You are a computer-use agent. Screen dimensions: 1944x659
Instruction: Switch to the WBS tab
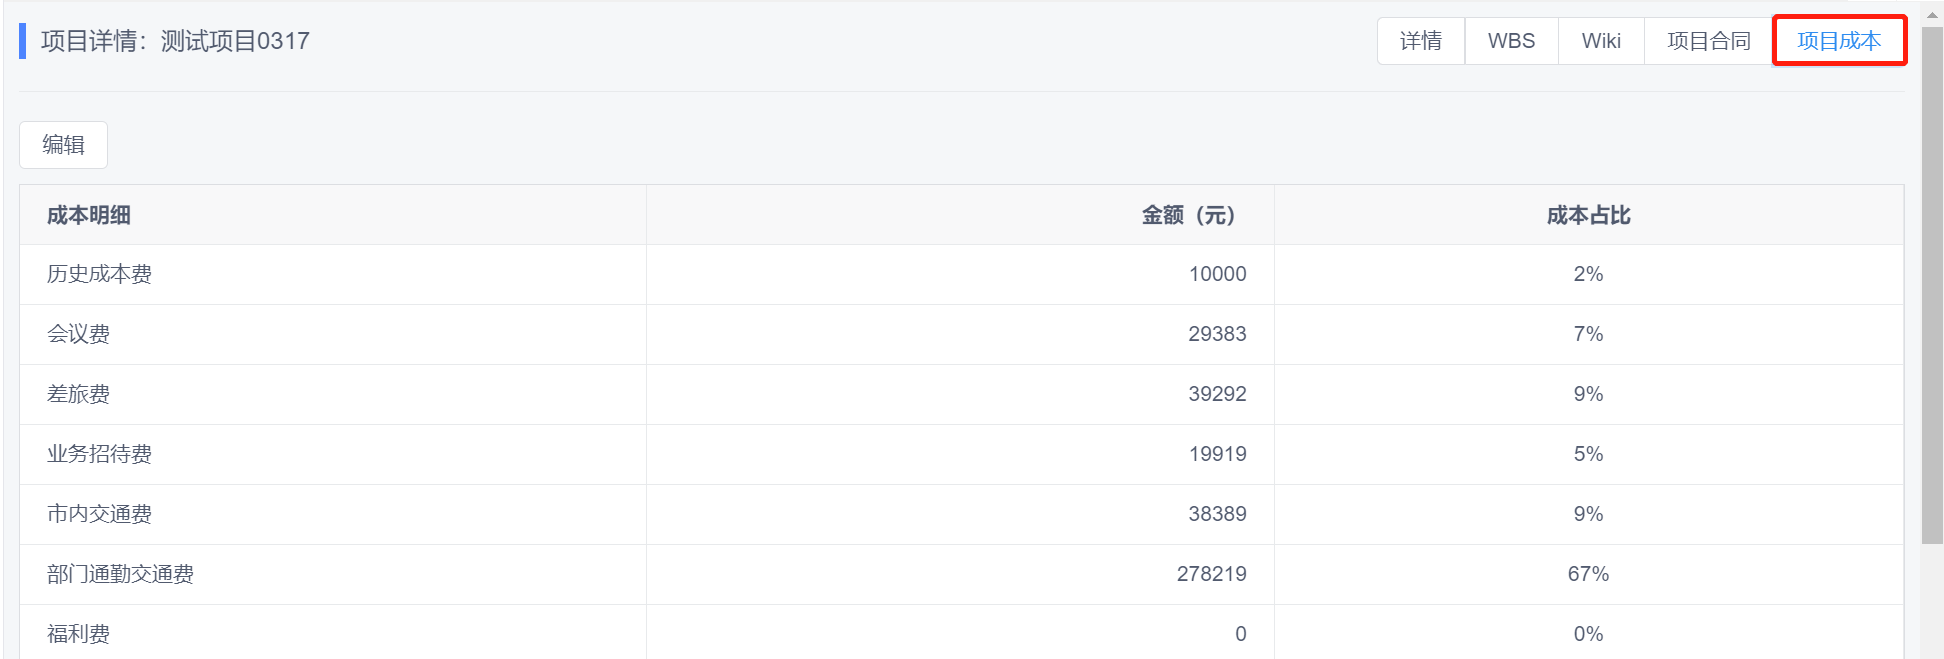pyautogui.click(x=1511, y=41)
